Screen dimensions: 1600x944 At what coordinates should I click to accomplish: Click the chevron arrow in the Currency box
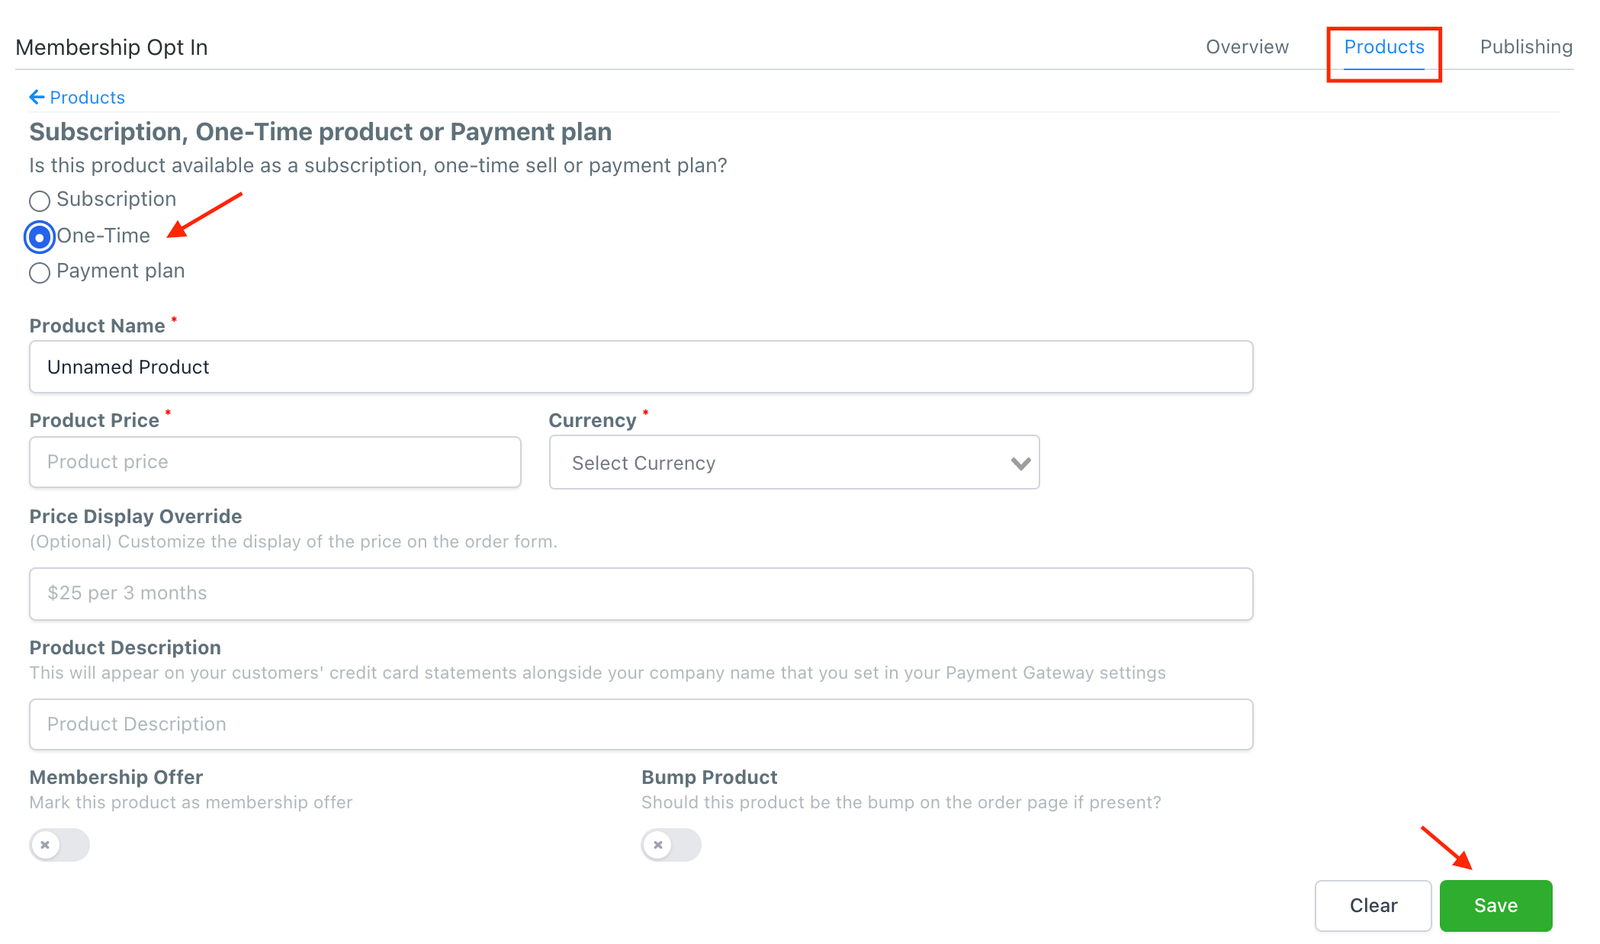pyautogui.click(x=1020, y=463)
